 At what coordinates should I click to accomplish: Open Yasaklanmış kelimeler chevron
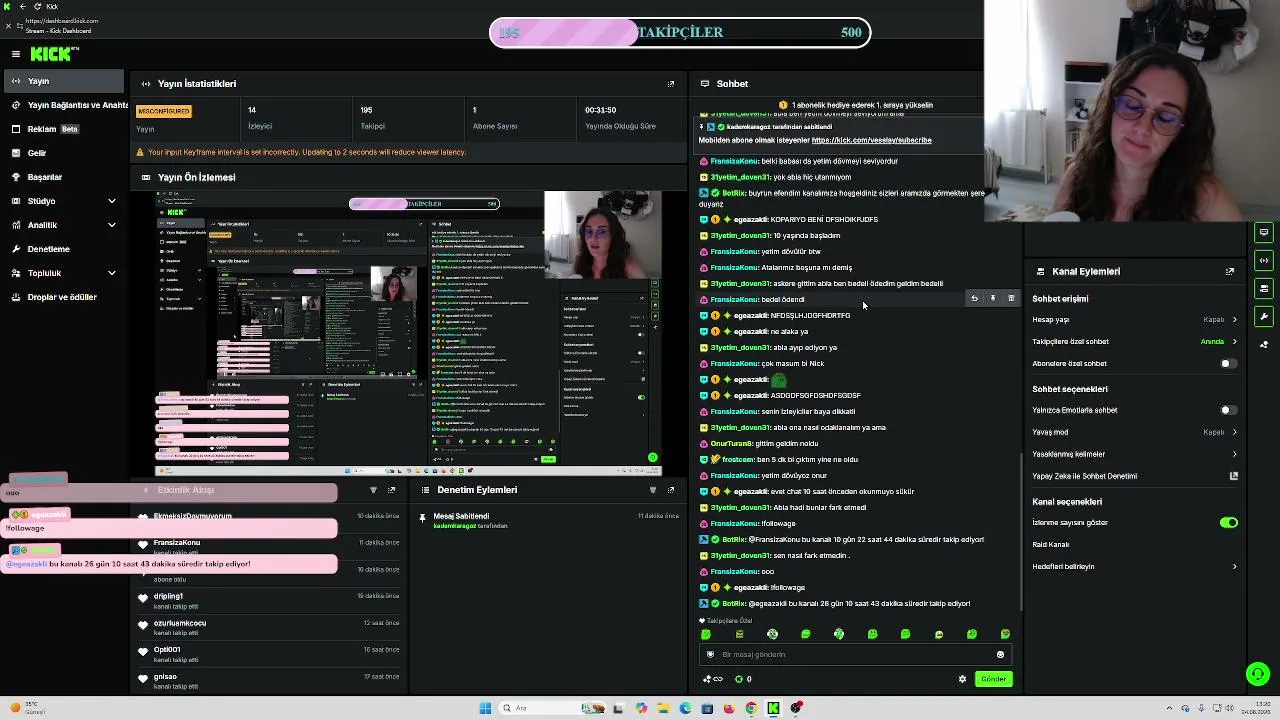click(1234, 454)
